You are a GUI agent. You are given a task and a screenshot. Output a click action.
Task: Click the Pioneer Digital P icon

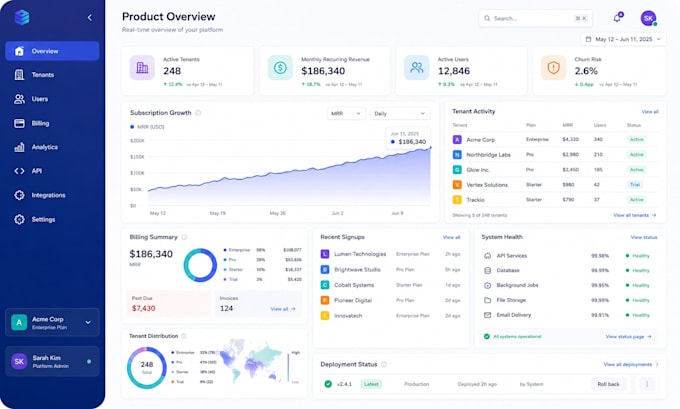325,300
